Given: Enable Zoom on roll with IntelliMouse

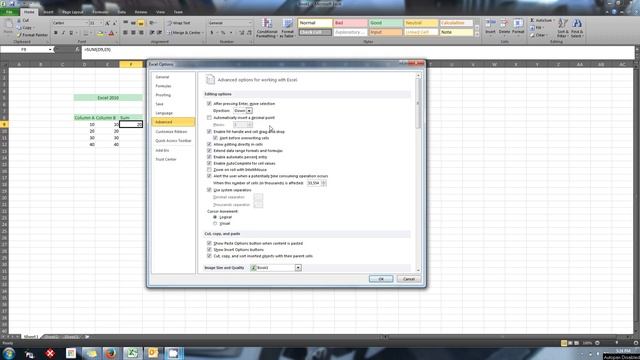Looking at the screenshot, I should 209,169.
